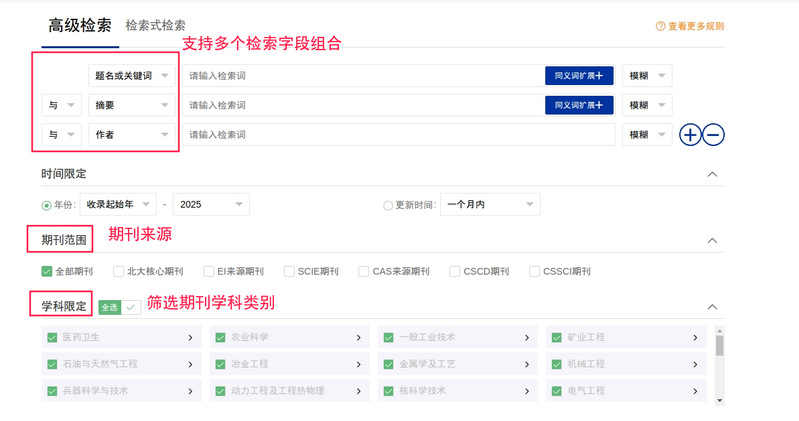
Task: Open the 收录起始年 year dropdown
Action: point(118,204)
